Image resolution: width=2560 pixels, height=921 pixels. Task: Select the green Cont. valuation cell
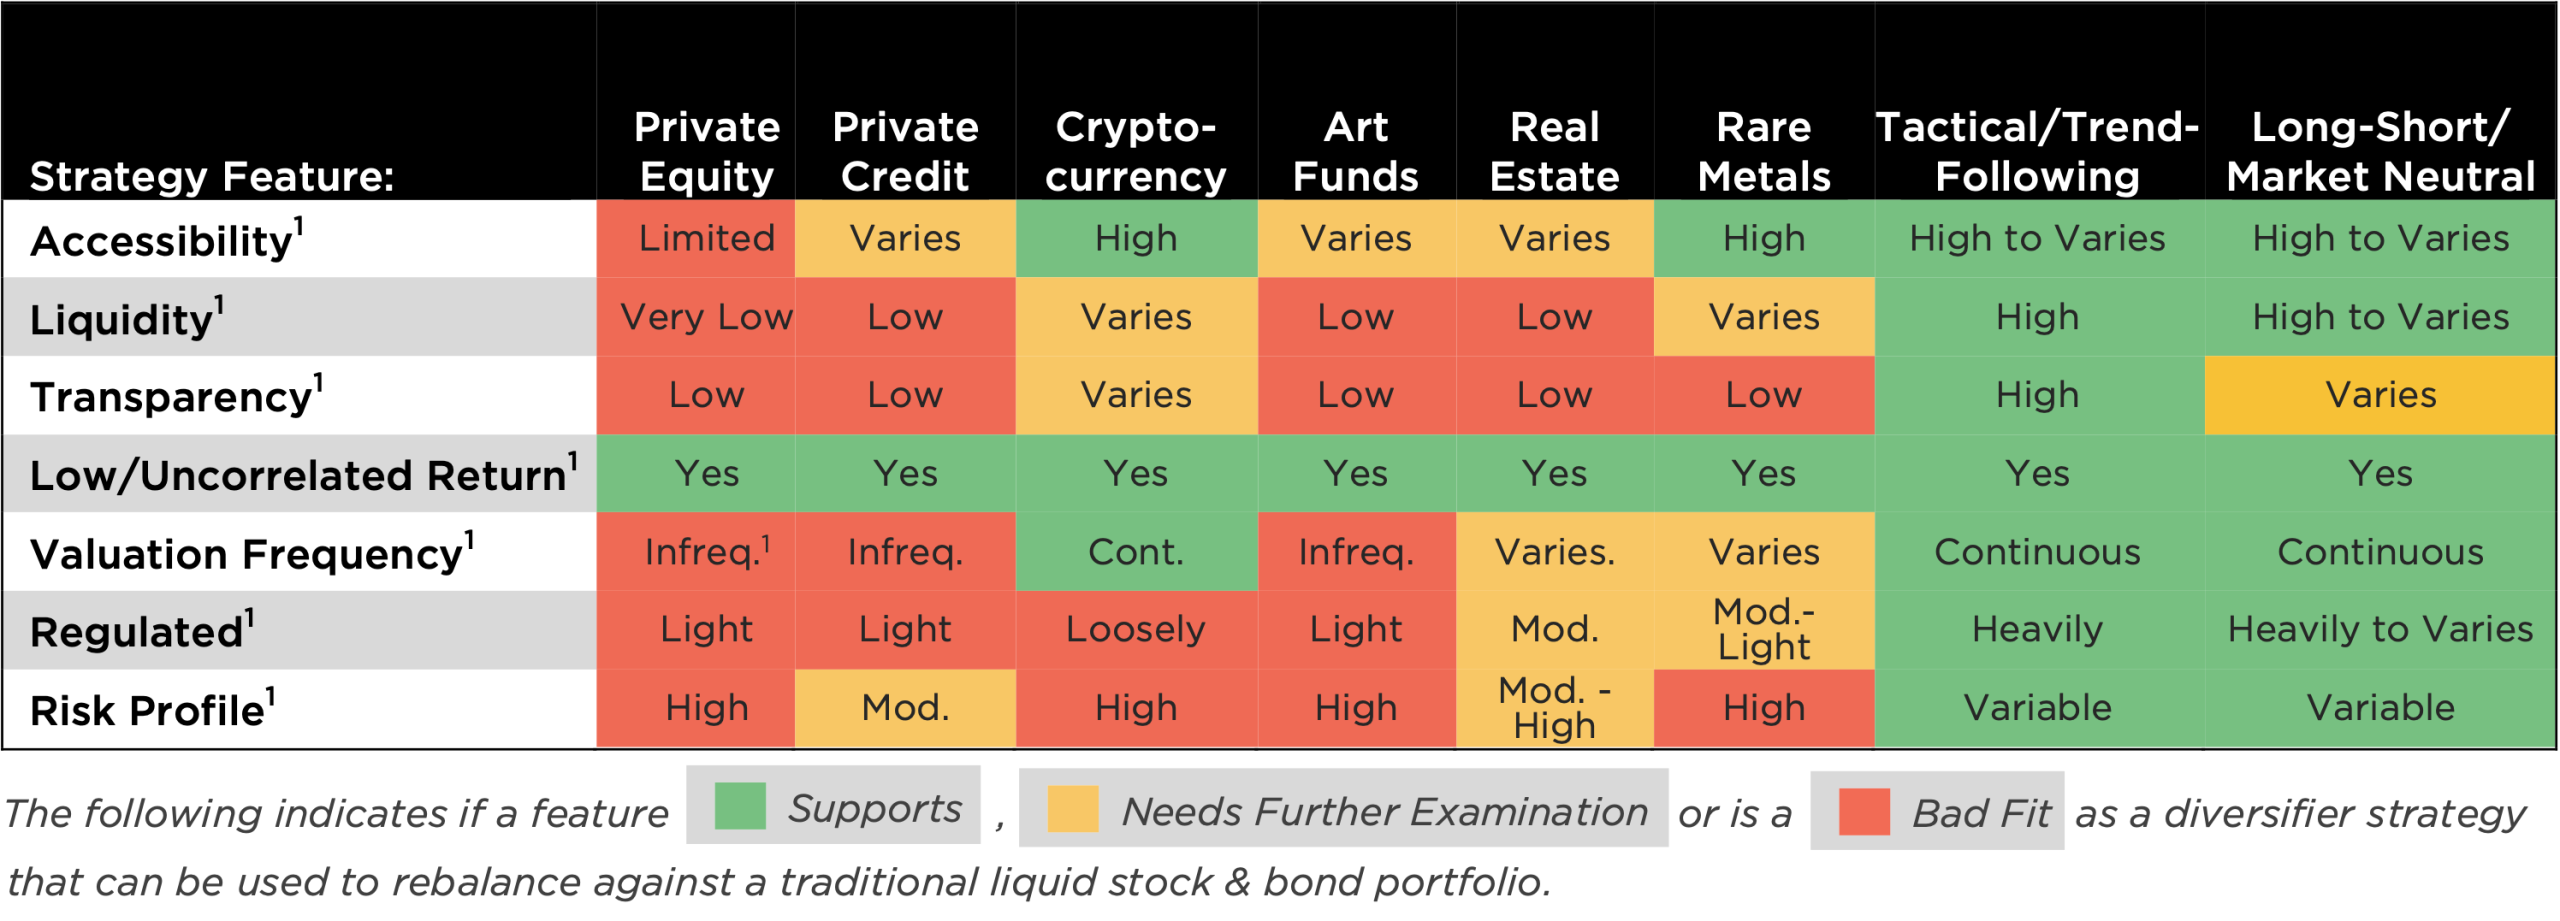1135,552
